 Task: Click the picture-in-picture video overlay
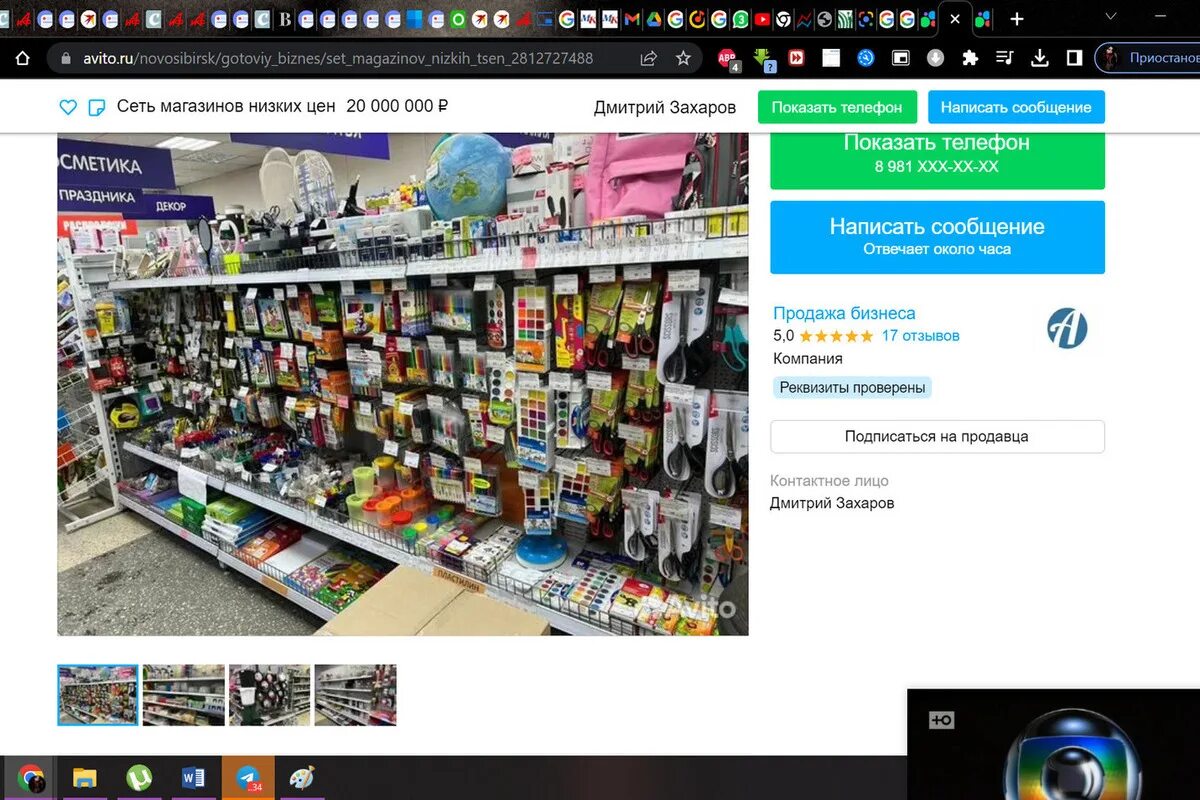click(1053, 744)
